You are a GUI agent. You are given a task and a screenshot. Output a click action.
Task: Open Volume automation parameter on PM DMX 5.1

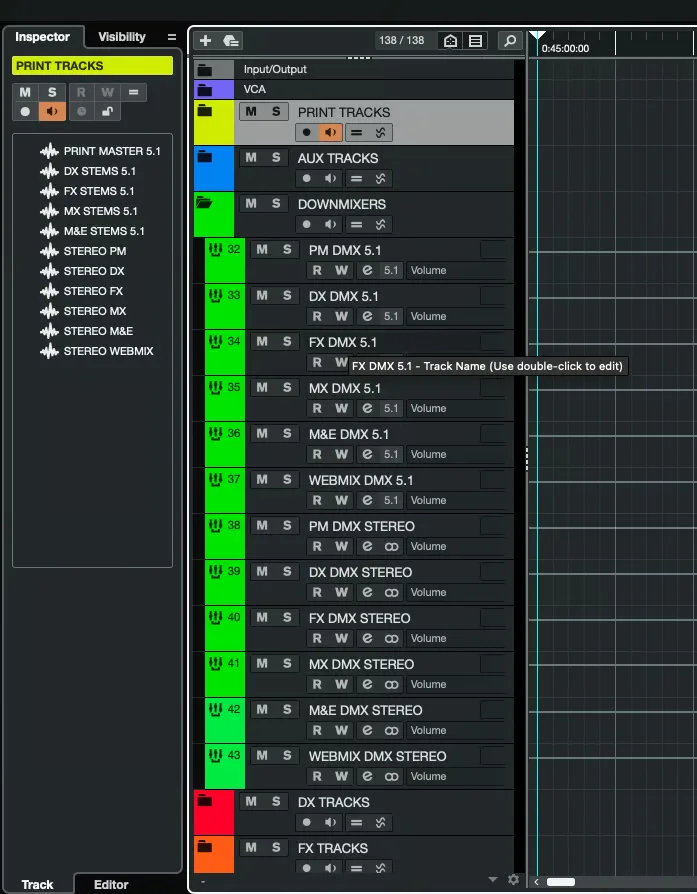[x=455, y=270]
